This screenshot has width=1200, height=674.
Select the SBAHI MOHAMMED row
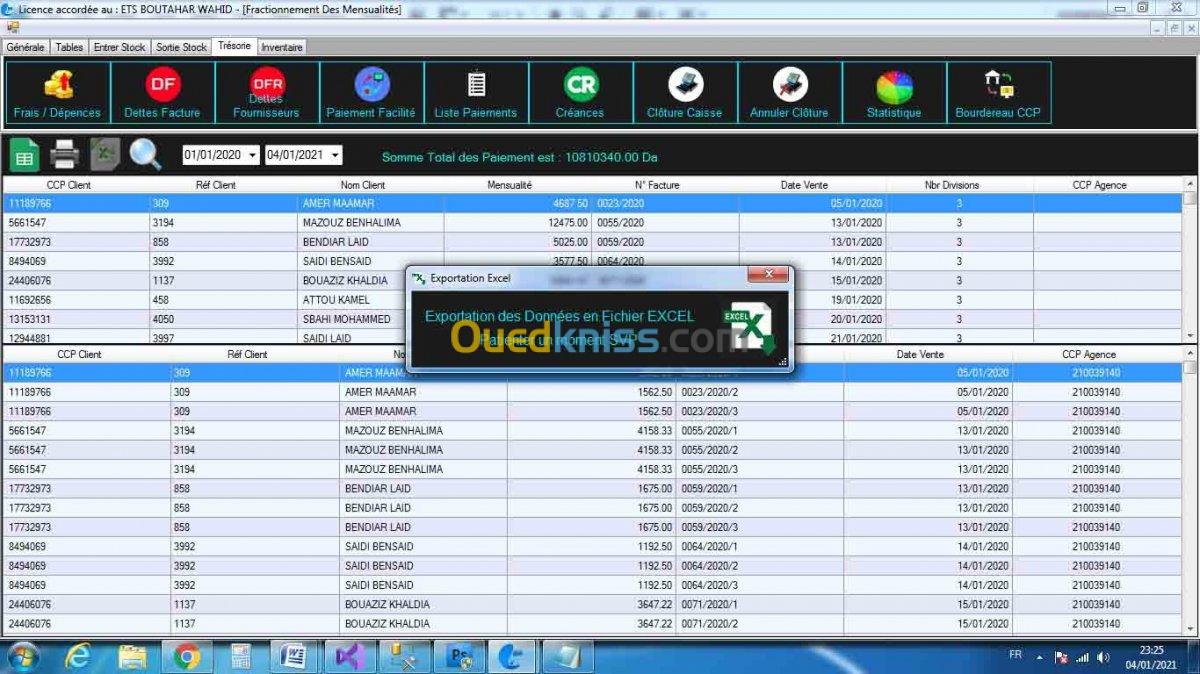[x=592, y=319]
